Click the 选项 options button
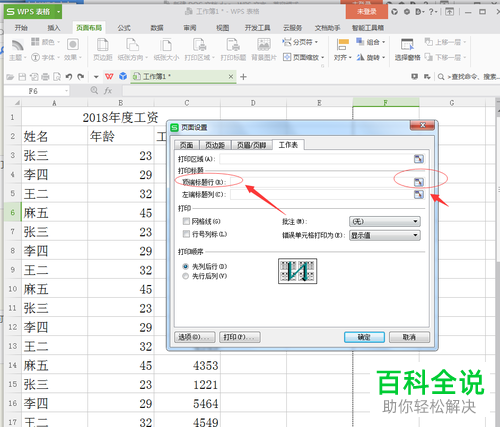The width and height of the screenshot is (500, 427). click(195, 337)
